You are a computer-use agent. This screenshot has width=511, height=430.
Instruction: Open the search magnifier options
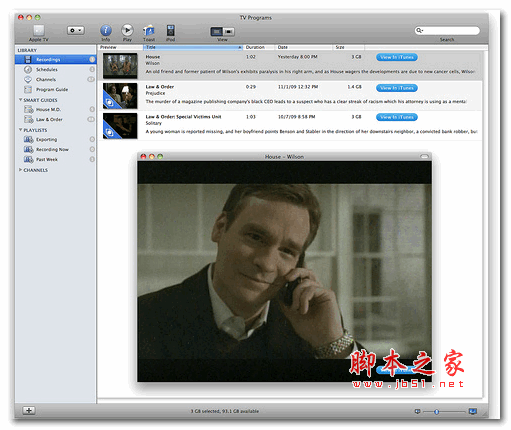[x=419, y=31]
